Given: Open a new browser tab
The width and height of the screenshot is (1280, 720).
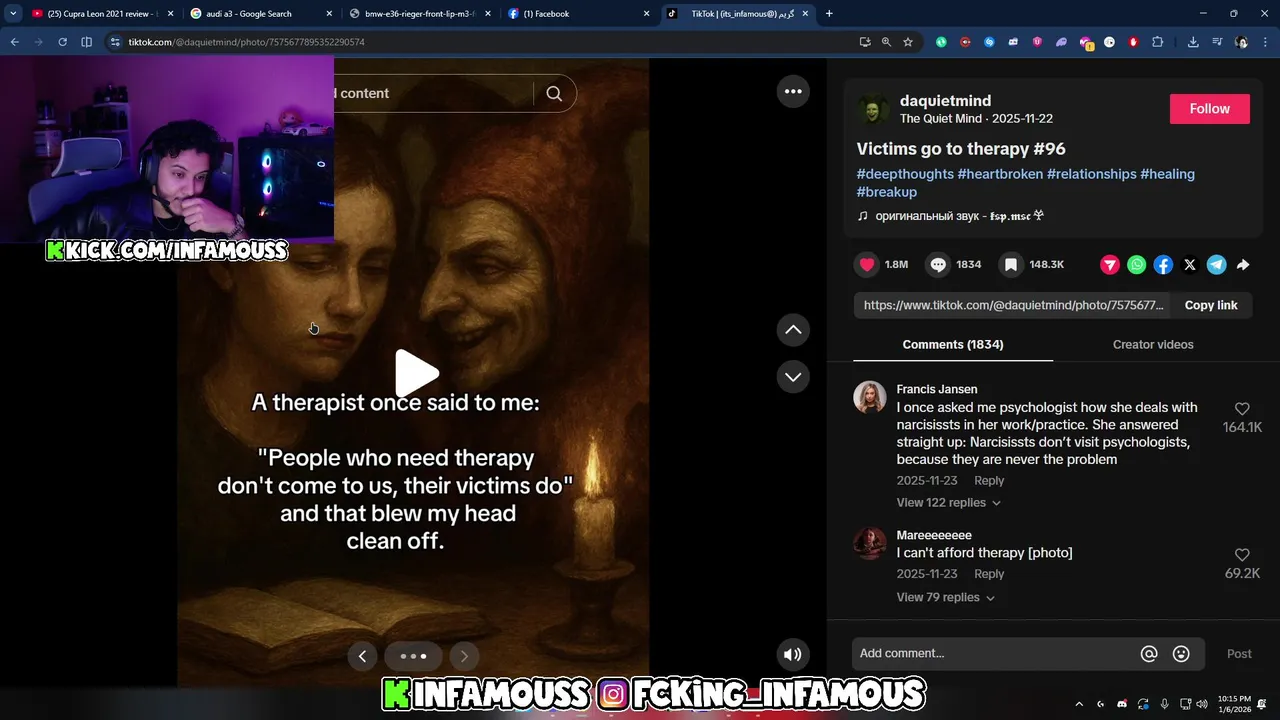Looking at the screenshot, I should 829,14.
